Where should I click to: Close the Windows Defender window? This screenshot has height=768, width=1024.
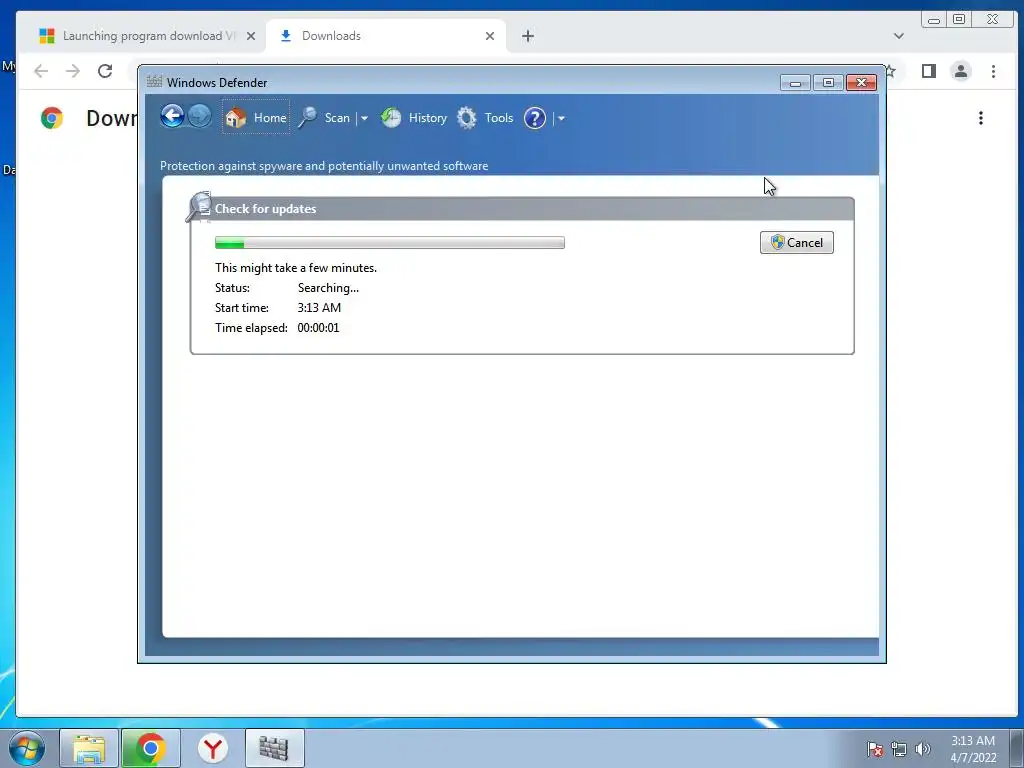click(x=861, y=82)
